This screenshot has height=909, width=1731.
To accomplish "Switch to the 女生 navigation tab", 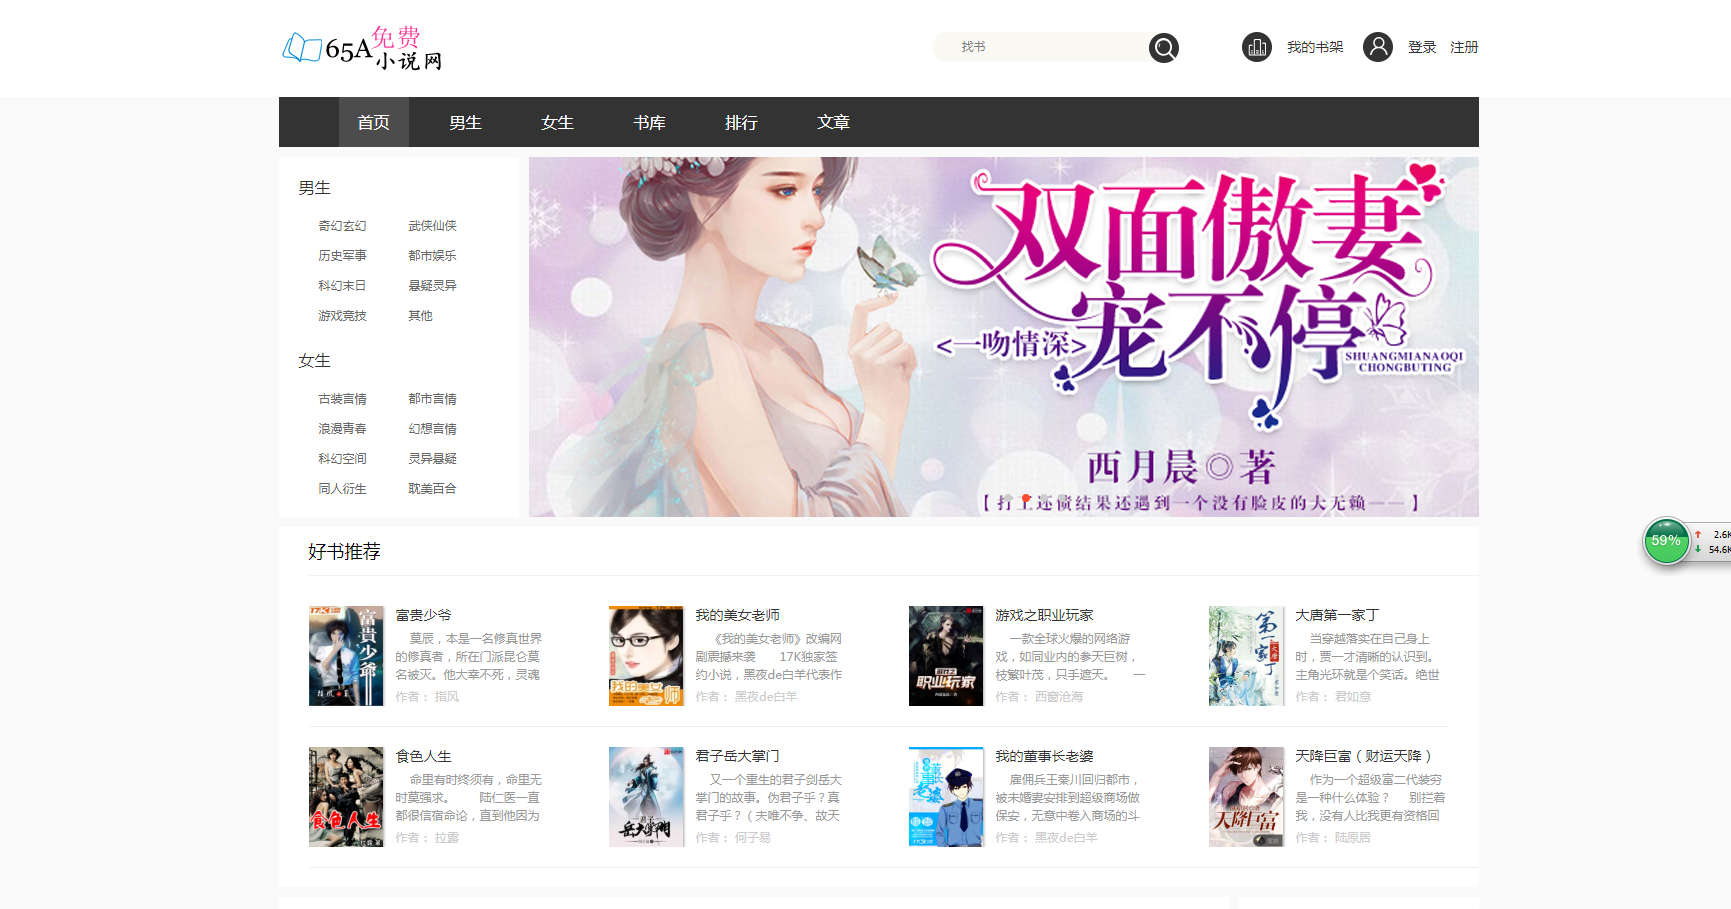I will point(557,122).
